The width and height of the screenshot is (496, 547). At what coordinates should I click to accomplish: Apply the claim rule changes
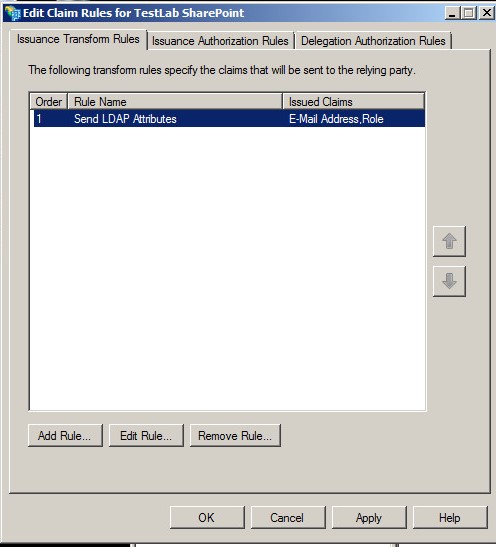tap(369, 517)
